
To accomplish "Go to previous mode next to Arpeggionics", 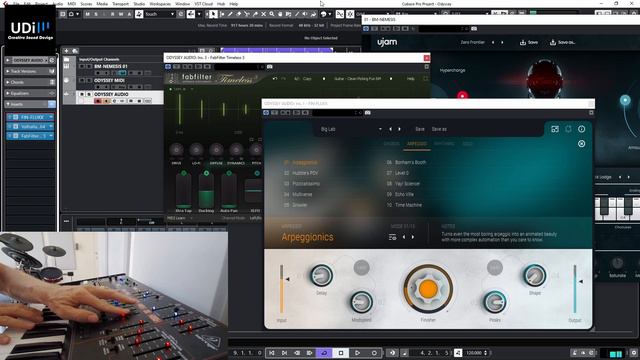I will [x=404, y=237].
